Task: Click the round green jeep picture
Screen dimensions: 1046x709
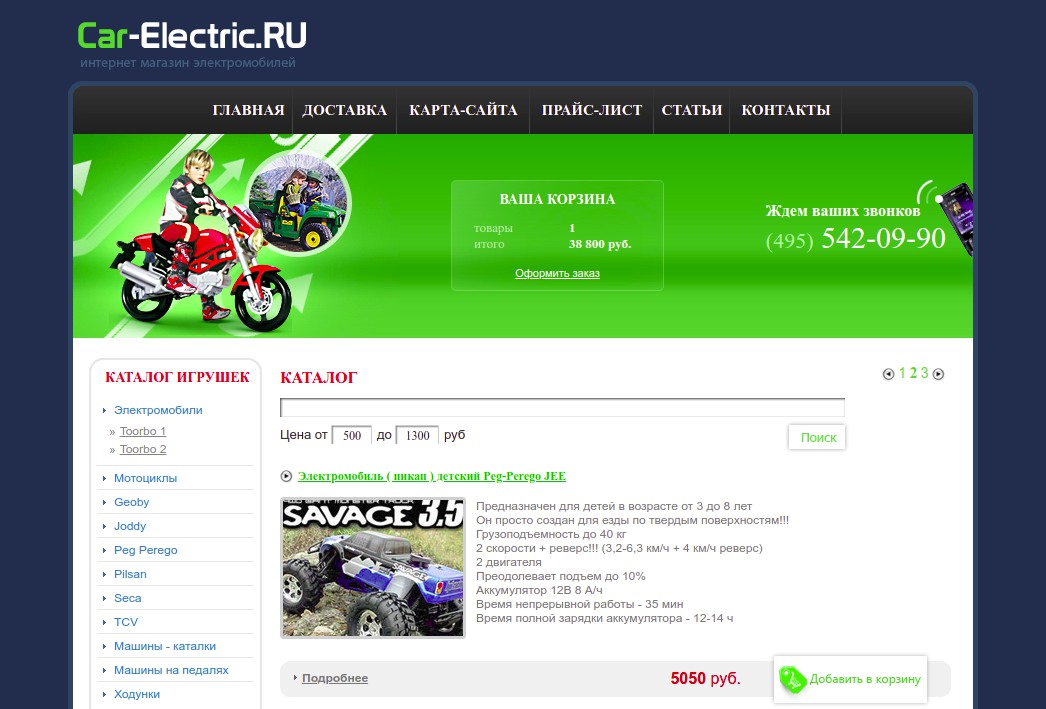Action: pyautogui.click(x=298, y=202)
